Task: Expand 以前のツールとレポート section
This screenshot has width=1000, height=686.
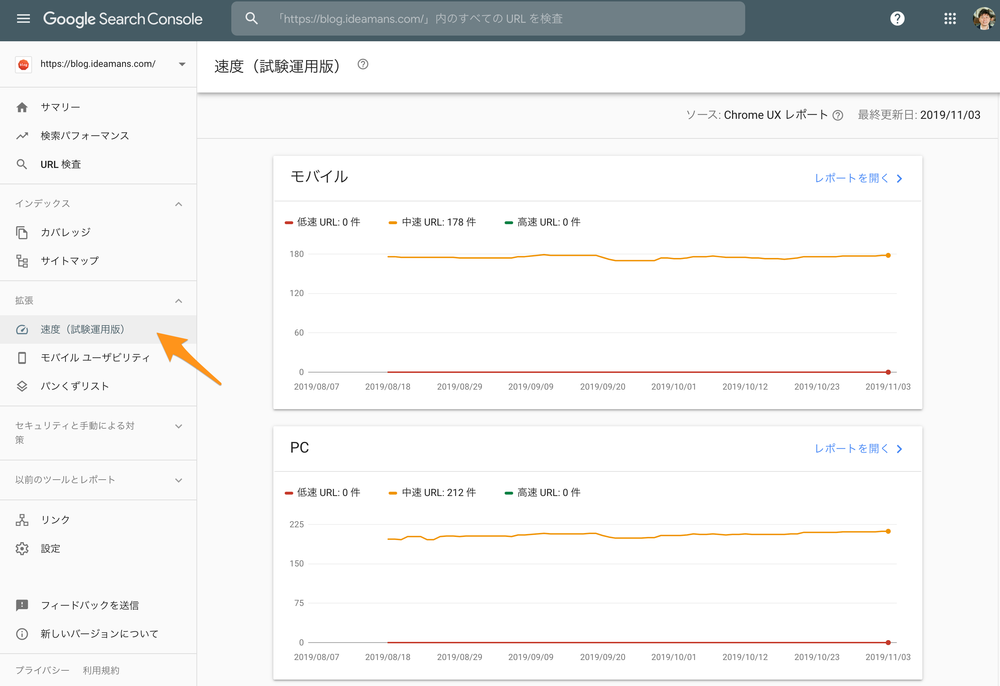Action: 179,480
